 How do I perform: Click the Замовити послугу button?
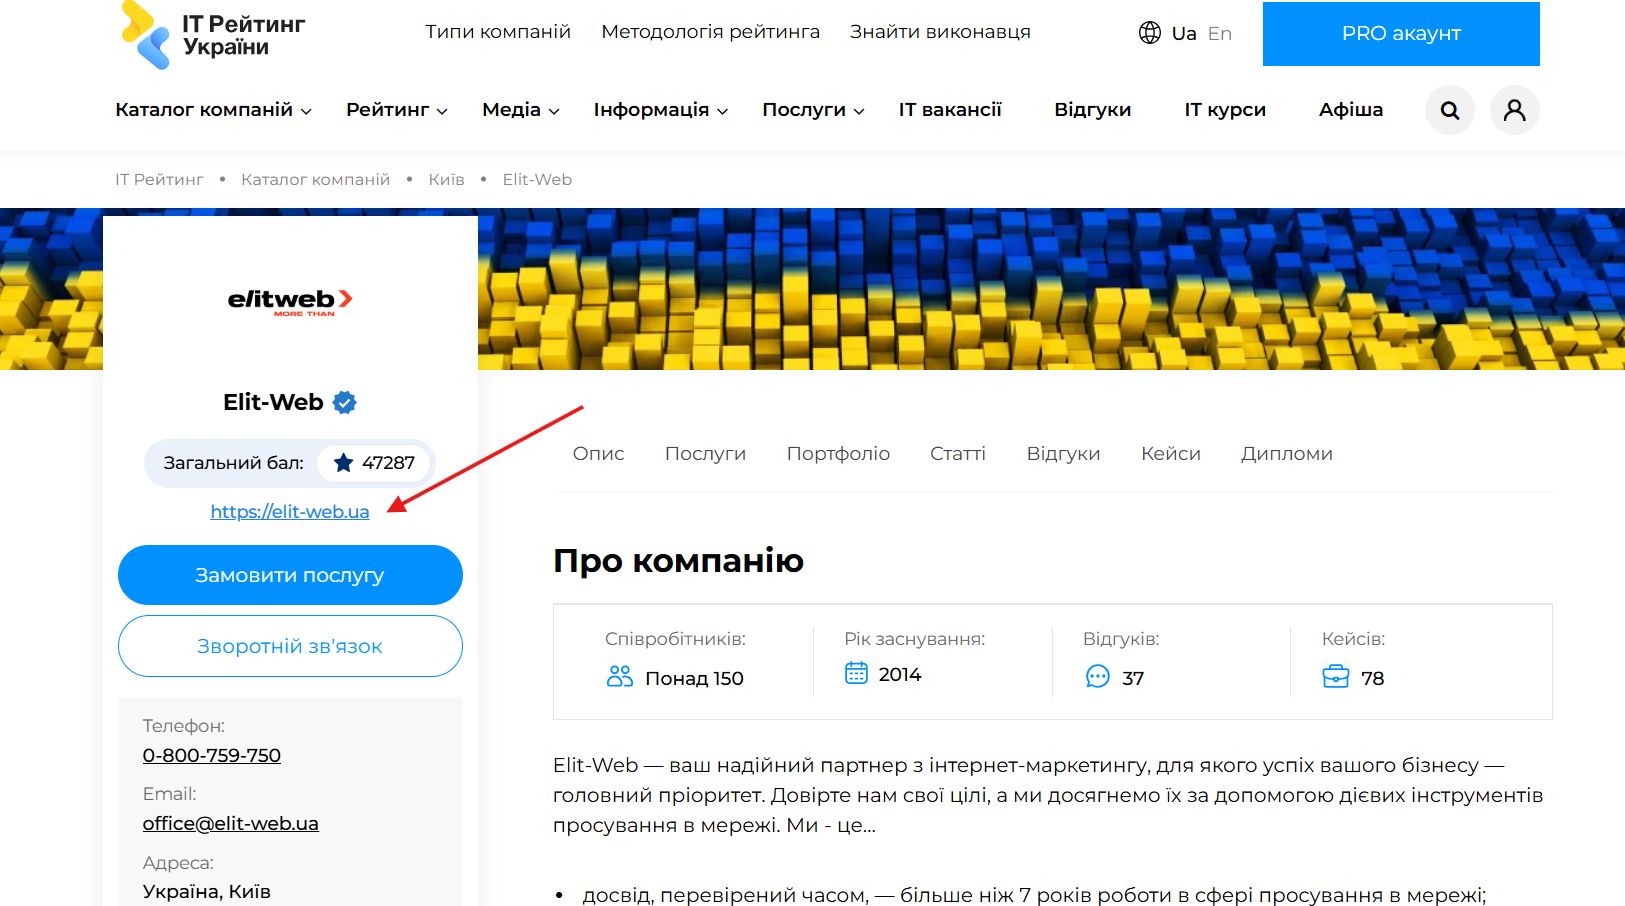click(290, 575)
